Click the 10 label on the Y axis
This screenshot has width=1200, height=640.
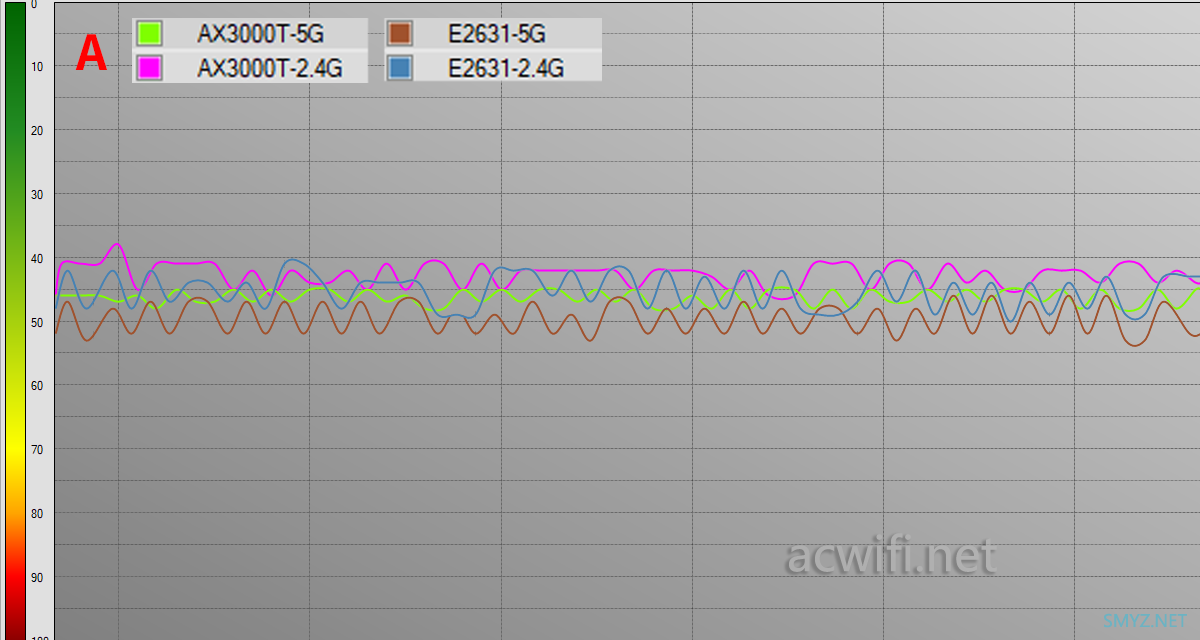tap(37, 67)
